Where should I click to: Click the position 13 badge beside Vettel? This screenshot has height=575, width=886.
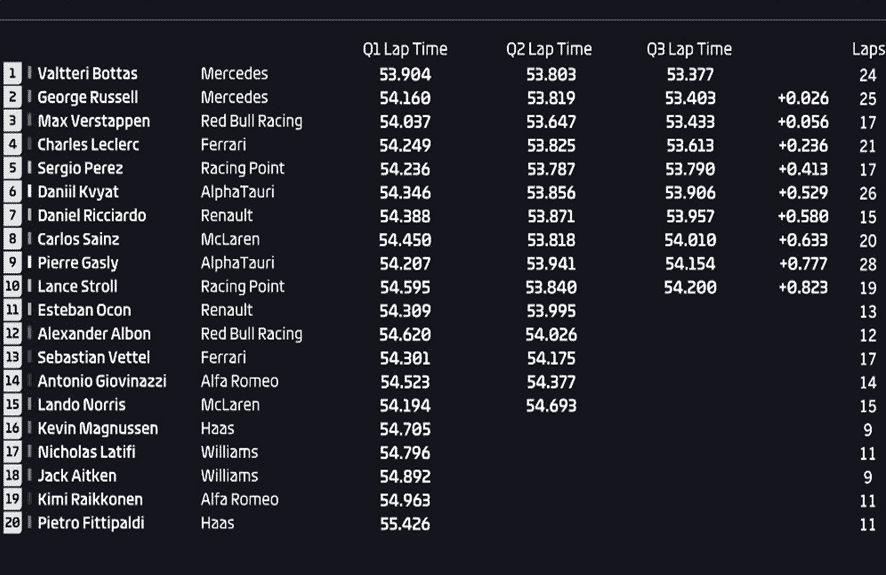(12, 357)
